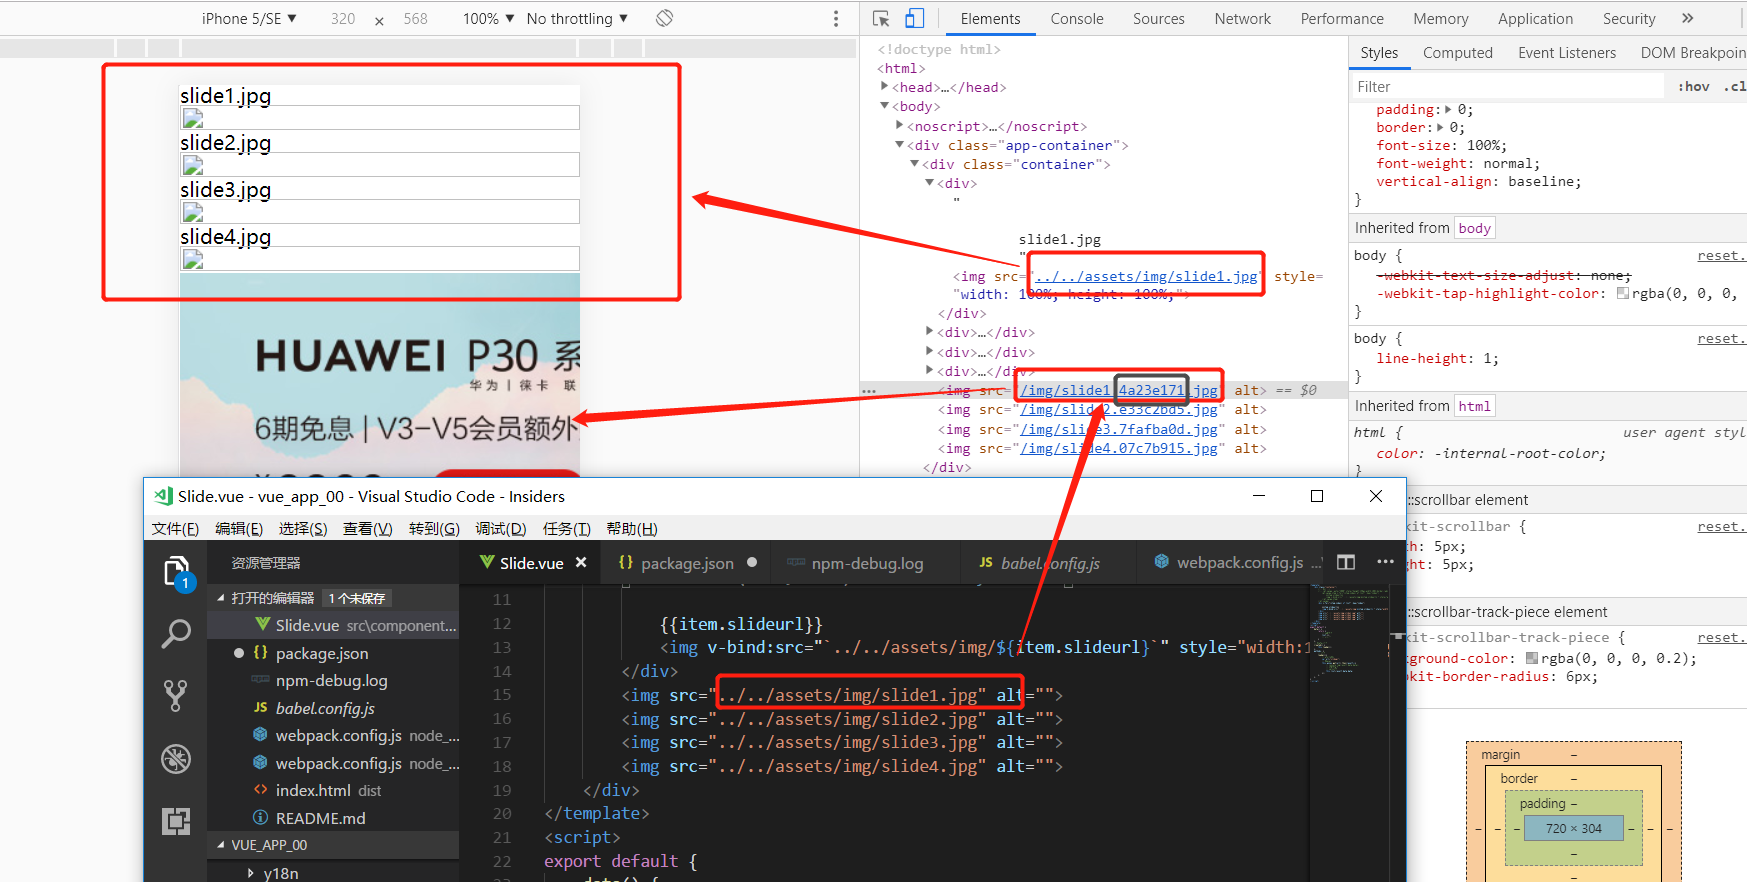Rotate the emulated device orientation
1747x882 pixels.
pyautogui.click(x=664, y=18)
